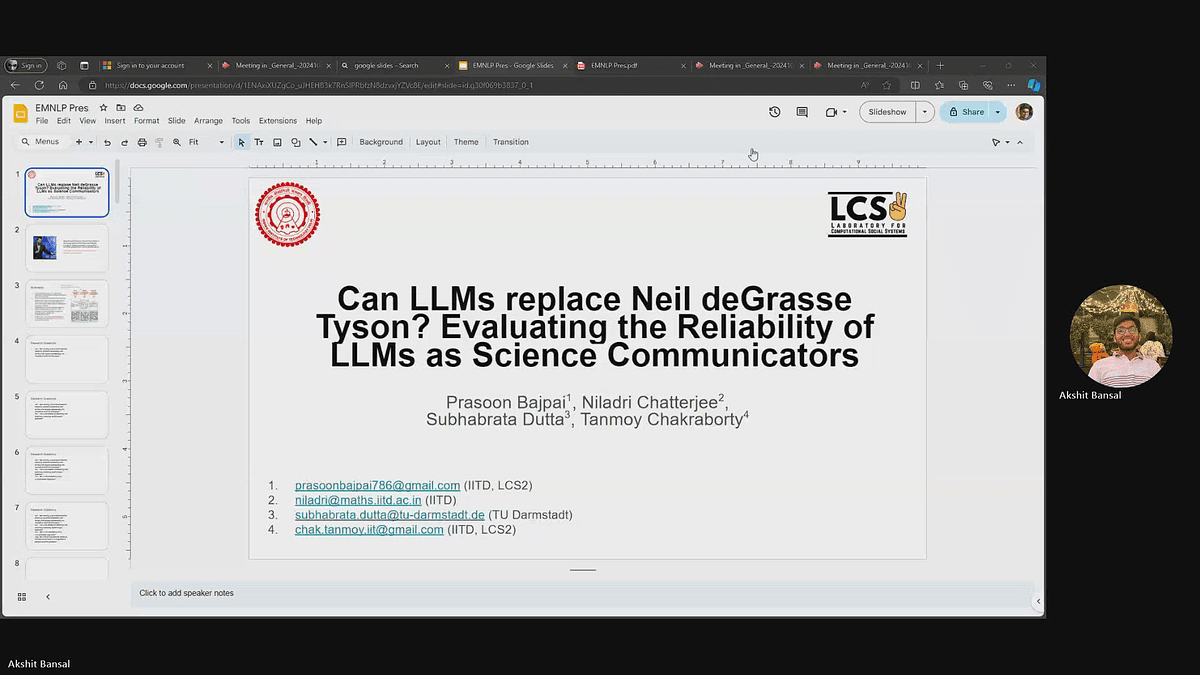
Task: Expand the Line tool dropdown arrow
Action: [x=325, y=142]
